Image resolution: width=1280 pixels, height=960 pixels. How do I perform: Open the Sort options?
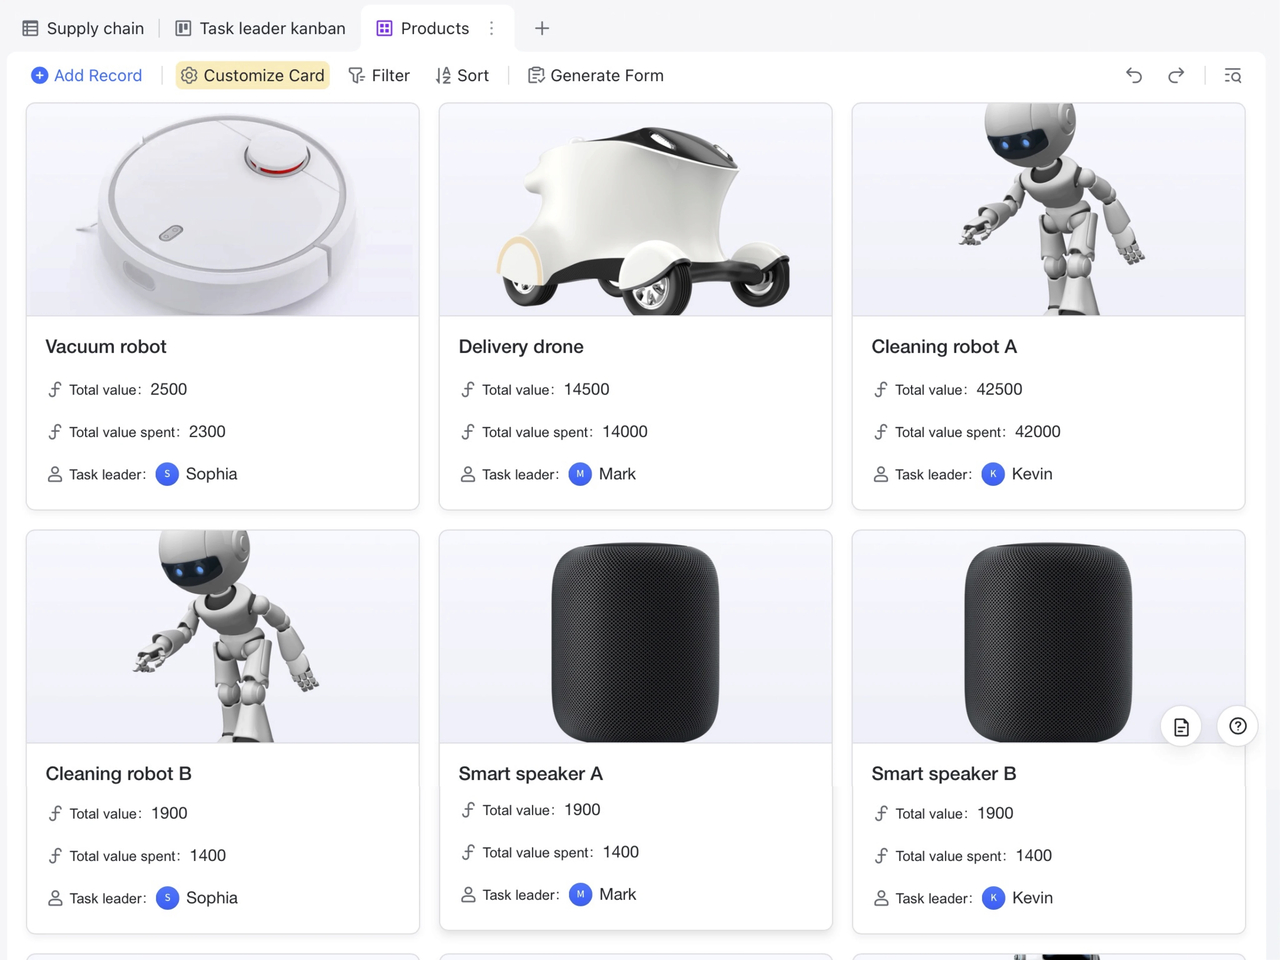pos(462,75)
